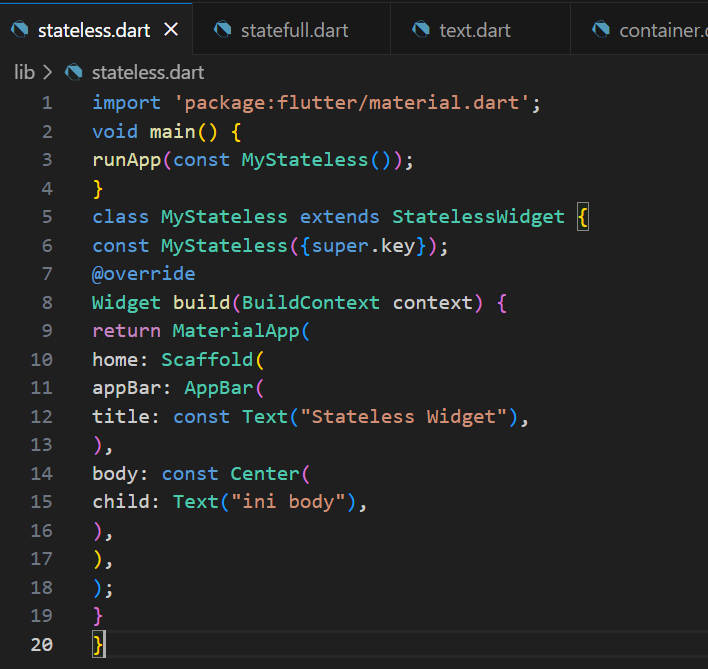Click the Dart icon on the container tab
Screen dimensions: 708x669
point(601,30)
